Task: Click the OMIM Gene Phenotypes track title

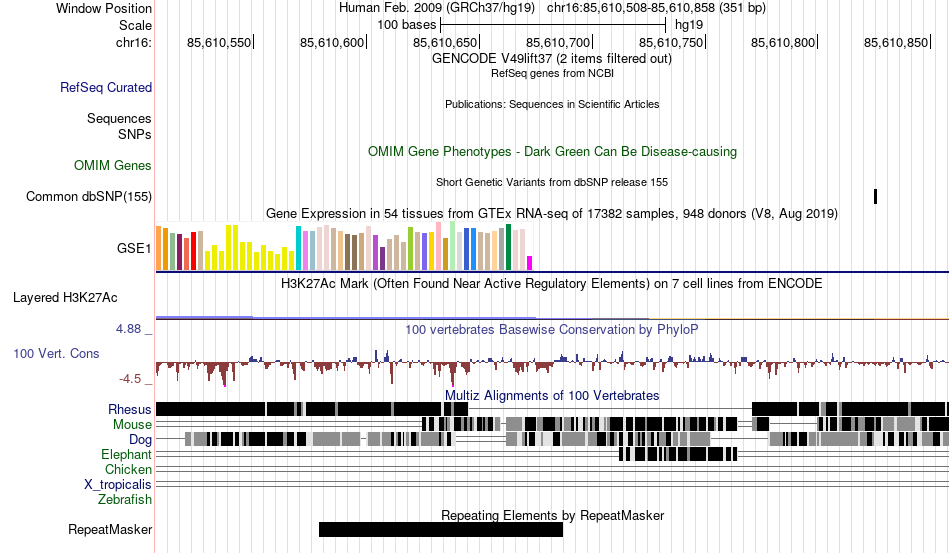Action: click(x=552, y=151)
